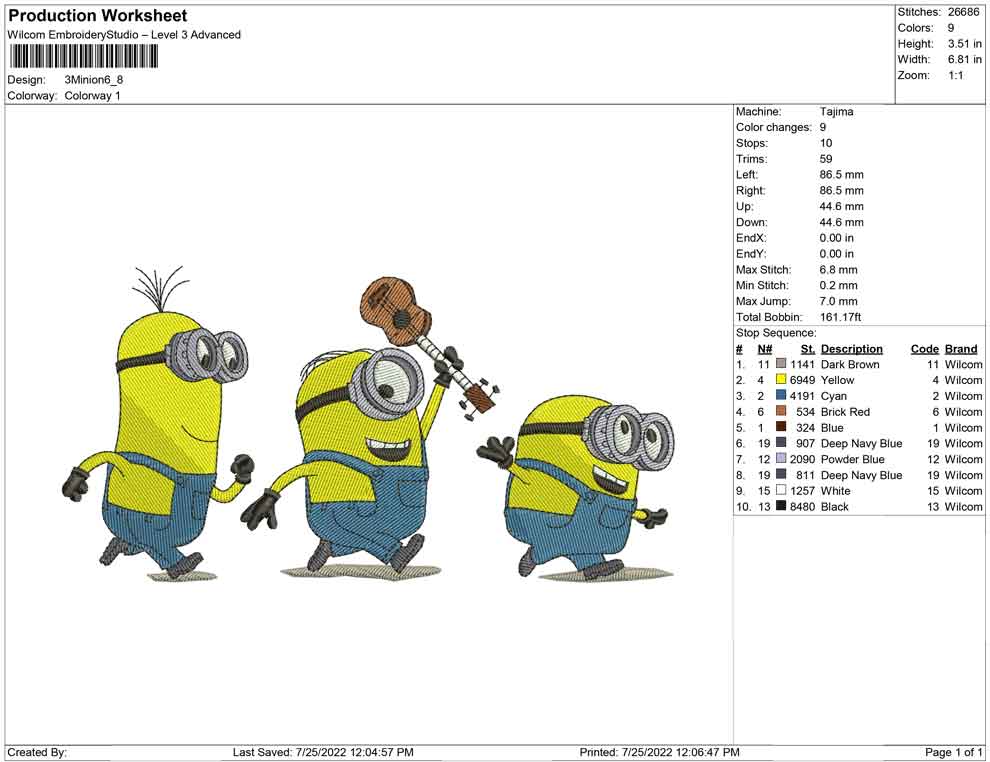990x762 pixels.
Task: Click the Yellow thread color swatch
Action: pyautogui.click(x=781, y=379)
